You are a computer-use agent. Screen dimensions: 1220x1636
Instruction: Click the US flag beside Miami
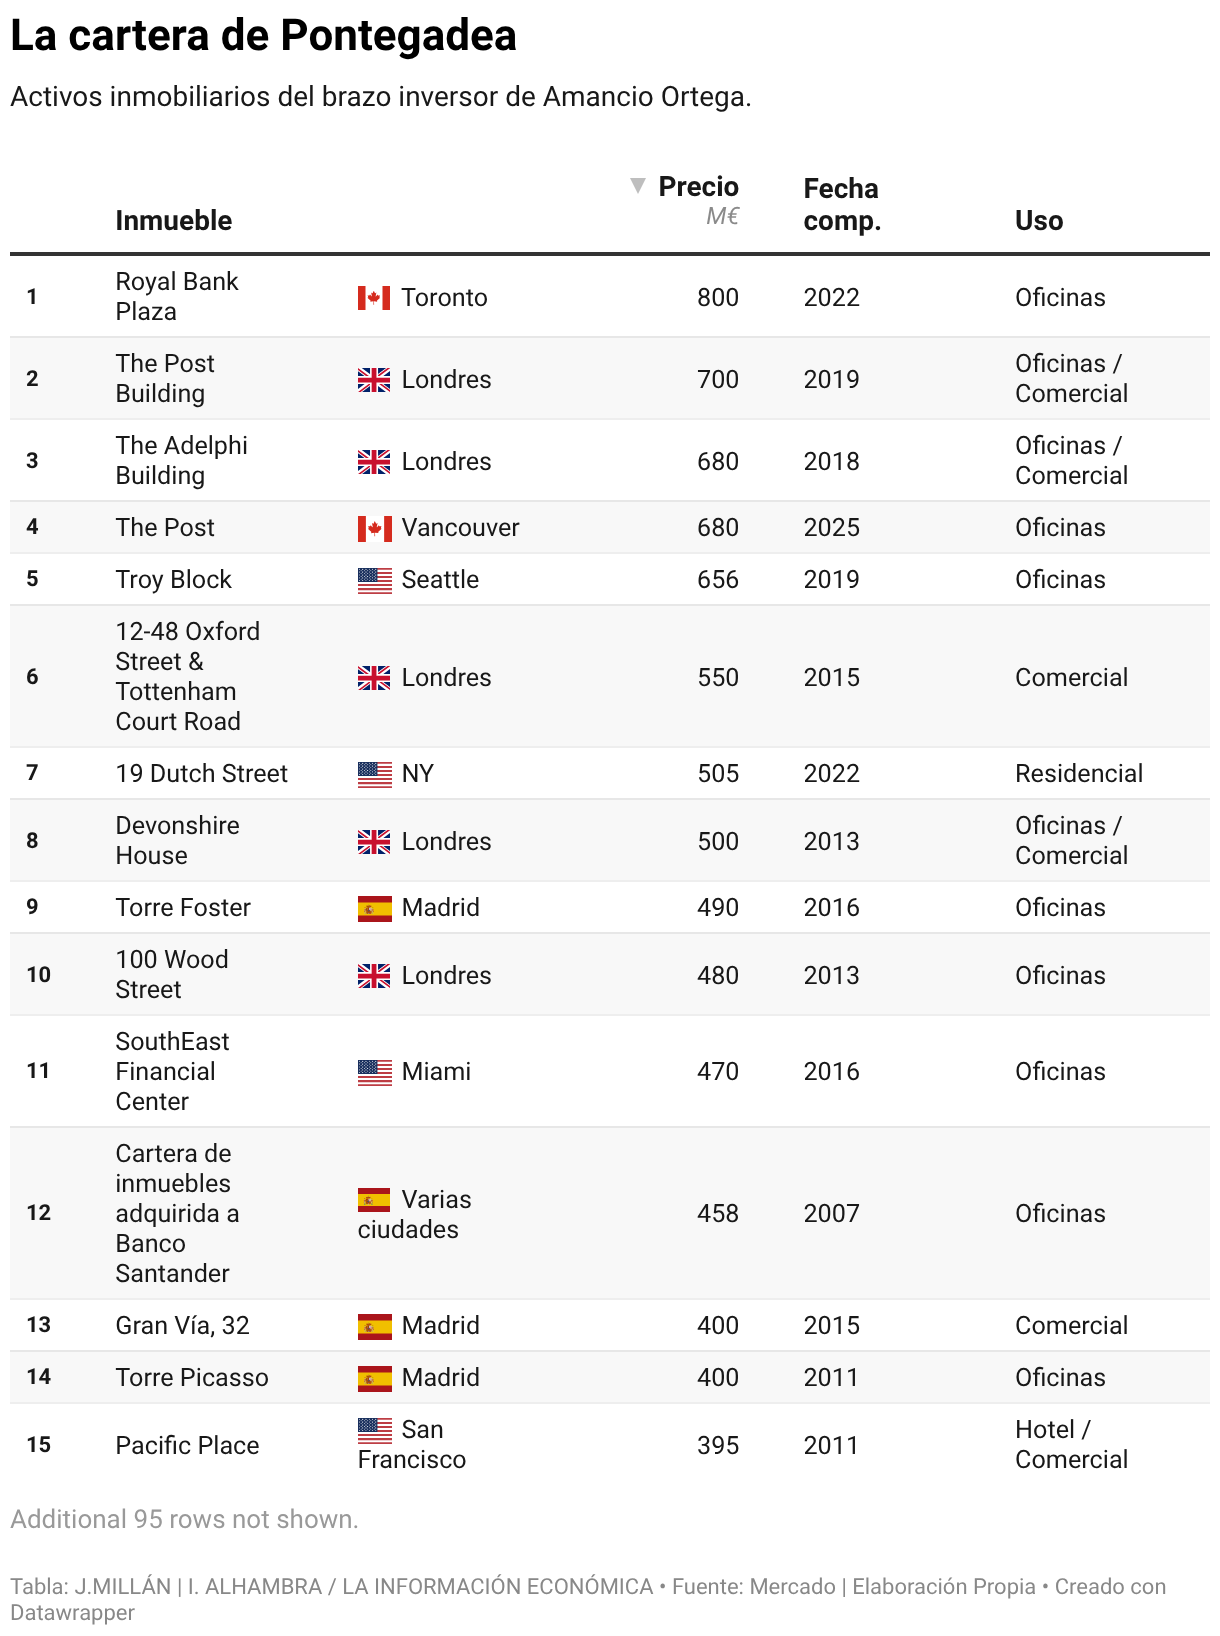[374, 1072]
